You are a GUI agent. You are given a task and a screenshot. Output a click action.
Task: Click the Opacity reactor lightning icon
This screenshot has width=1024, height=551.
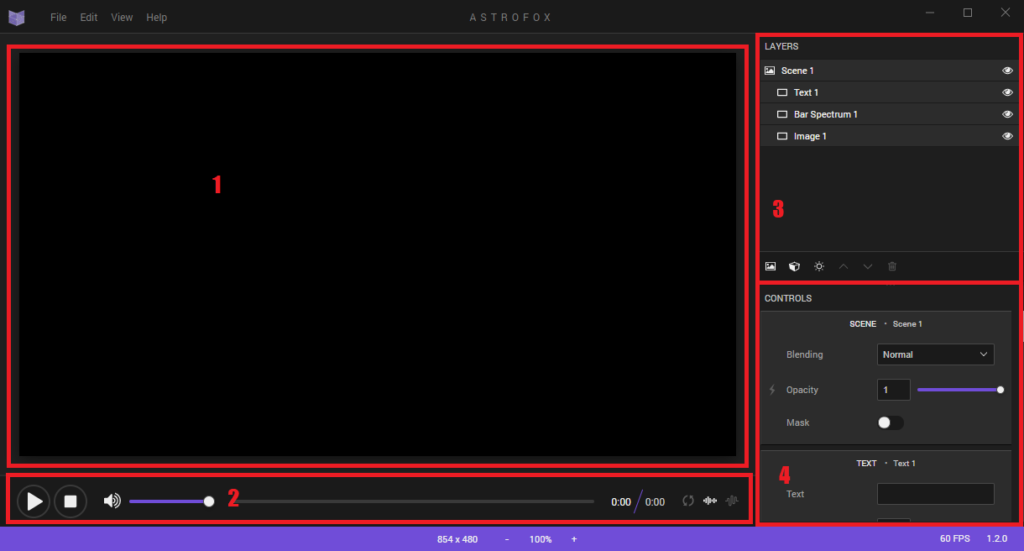(x=772, y=390)
